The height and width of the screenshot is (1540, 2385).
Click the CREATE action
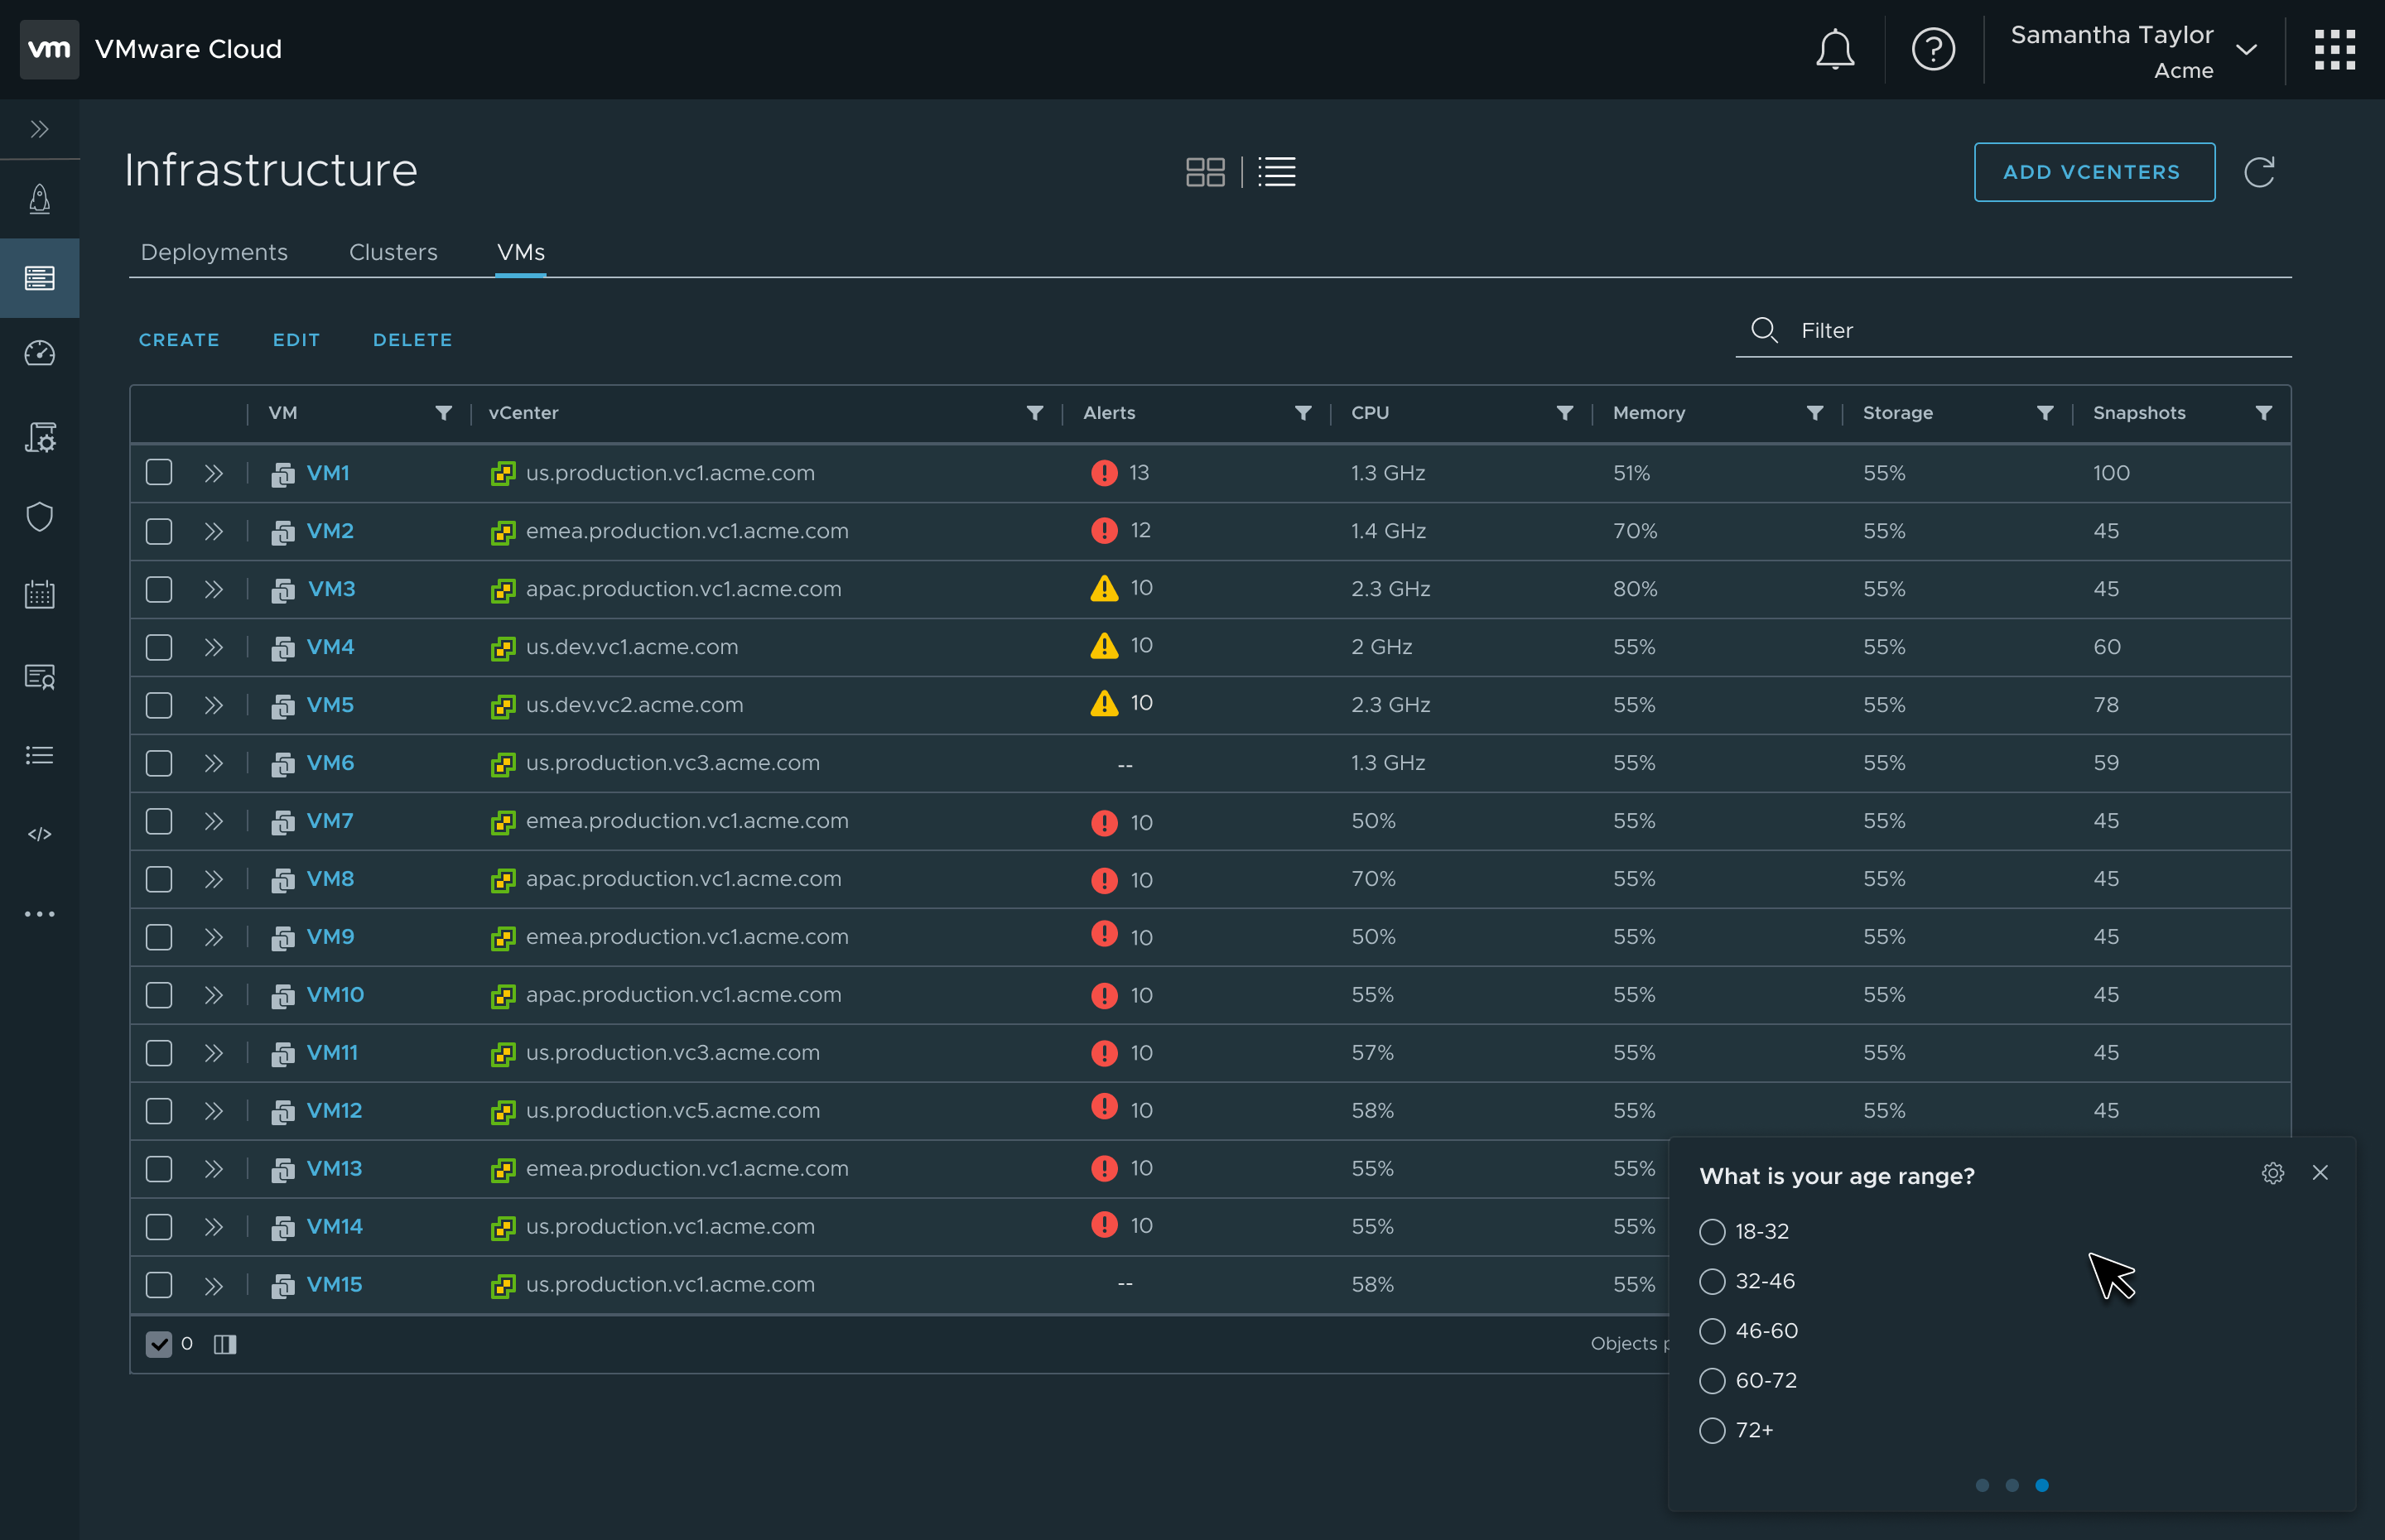click(x=179, y=340)
